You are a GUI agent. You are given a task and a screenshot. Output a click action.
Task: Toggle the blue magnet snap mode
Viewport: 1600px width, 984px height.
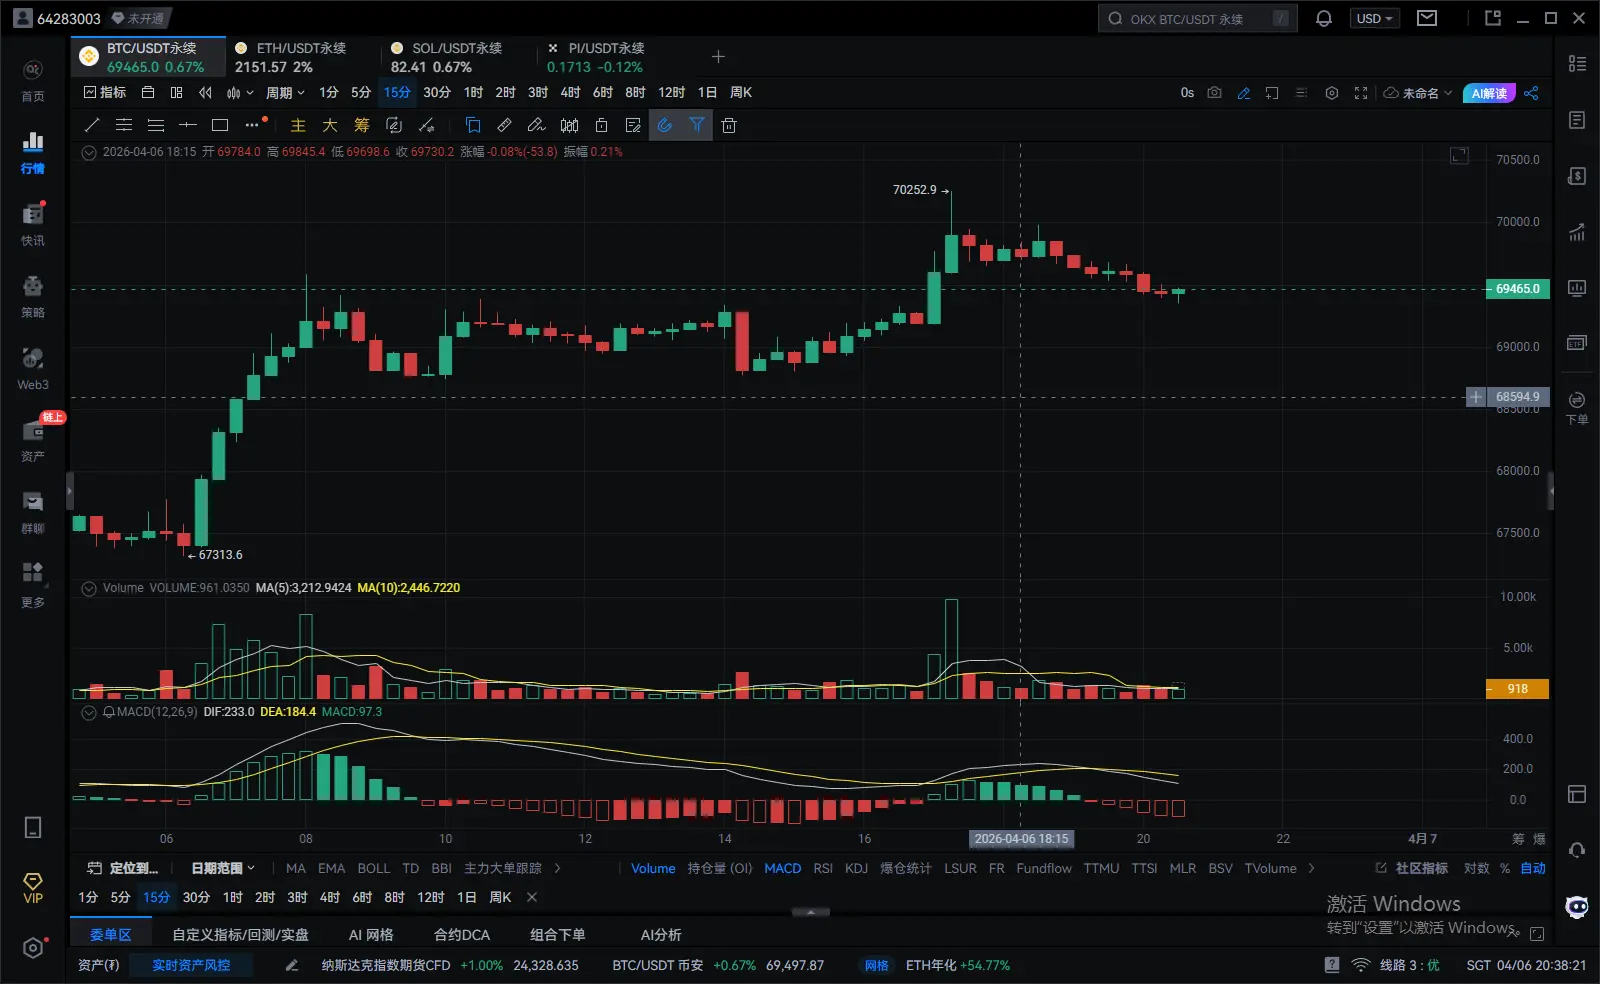(x=665, y=125)
